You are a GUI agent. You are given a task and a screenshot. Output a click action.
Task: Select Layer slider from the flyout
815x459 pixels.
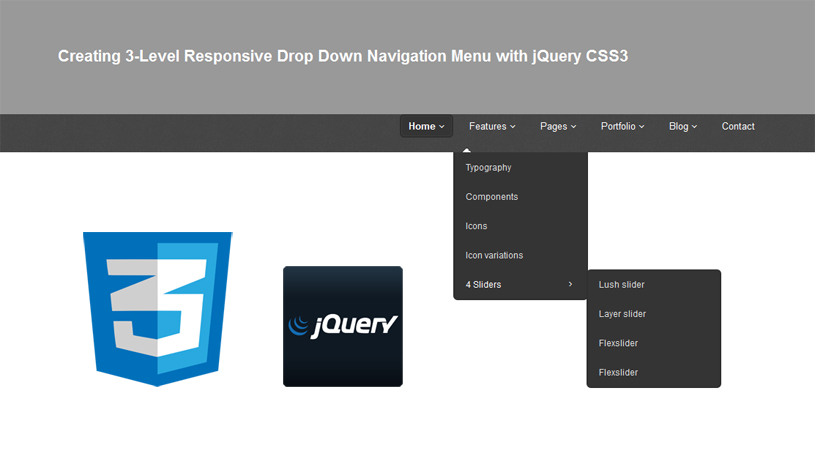pos(622,314)
